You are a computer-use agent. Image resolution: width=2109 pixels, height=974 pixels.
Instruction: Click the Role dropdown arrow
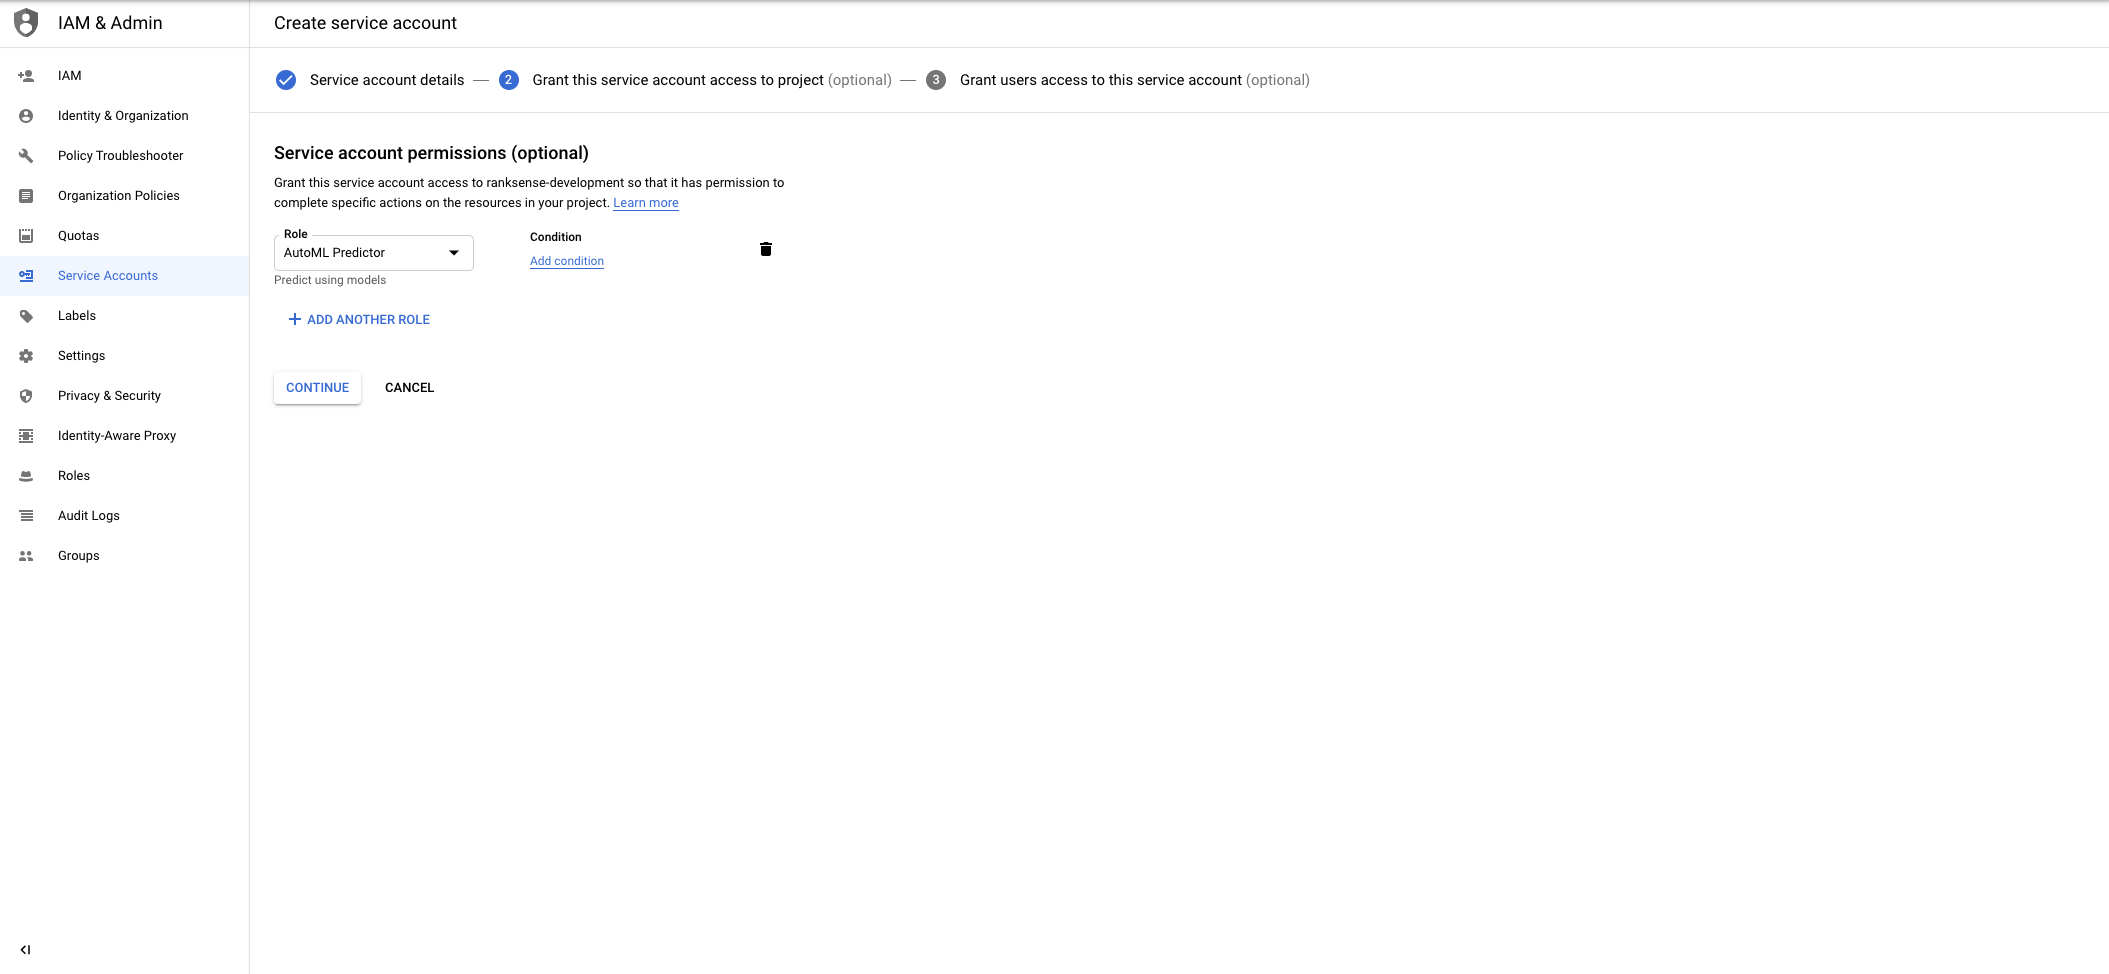tap(454, 253)
